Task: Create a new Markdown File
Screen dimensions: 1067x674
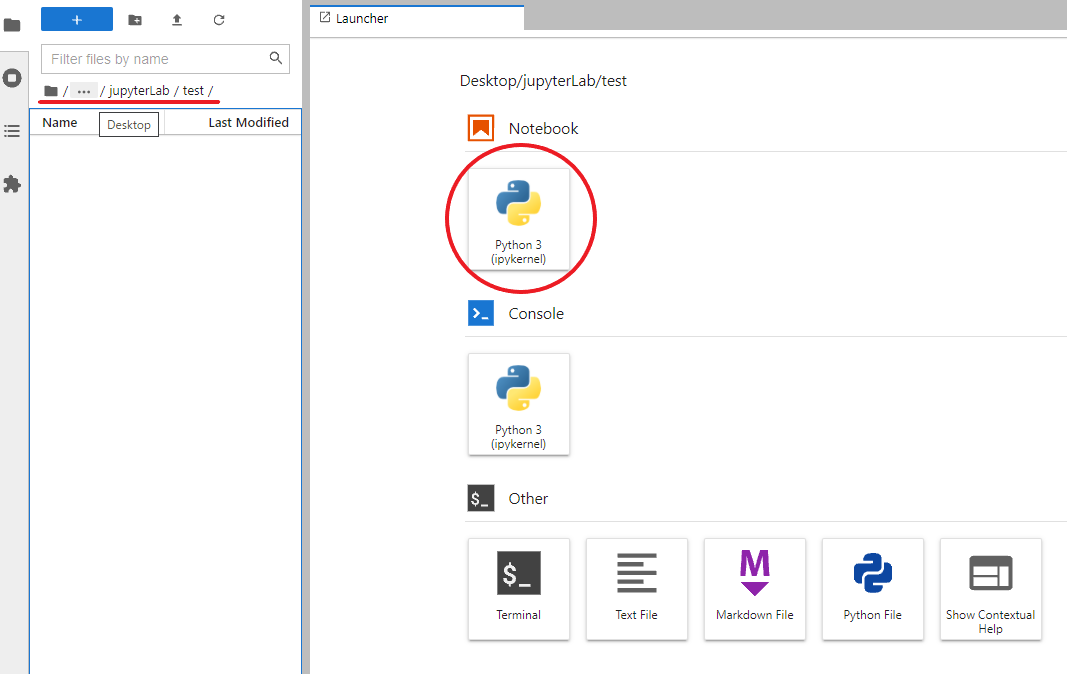Action: click(x=755, y=589)
